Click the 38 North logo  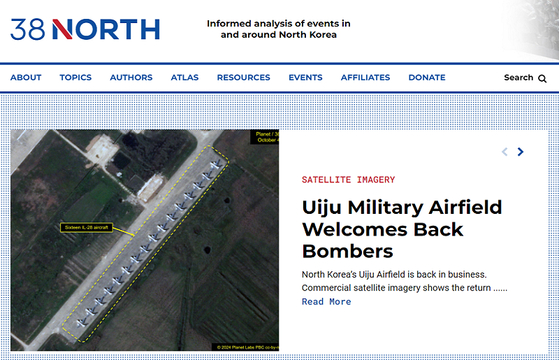[x=85, y=29]
